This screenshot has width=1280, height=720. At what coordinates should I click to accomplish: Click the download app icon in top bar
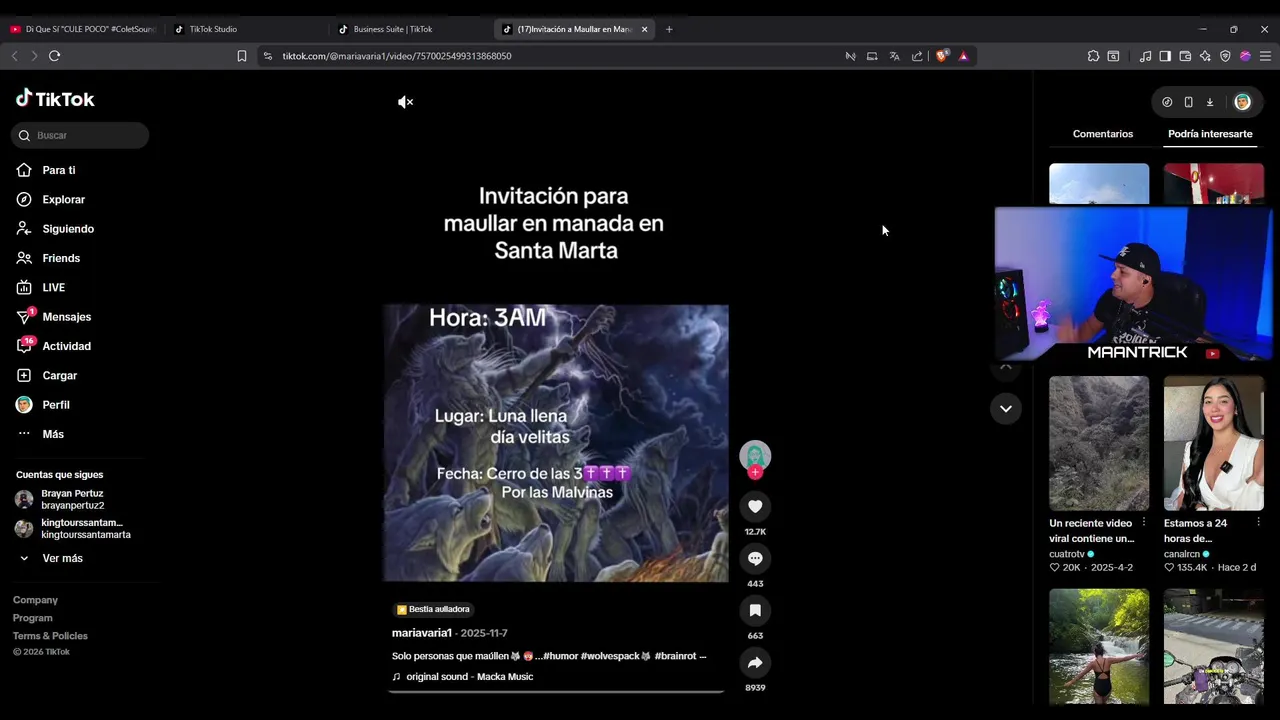point(1209,102)
